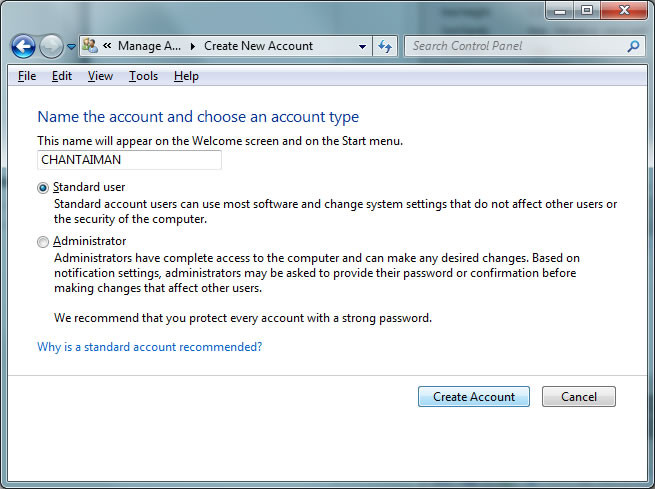The height and width of the screenshot is (489, 655).
Task: Click the refresh icon next to address bar
Action: (385, 46)
